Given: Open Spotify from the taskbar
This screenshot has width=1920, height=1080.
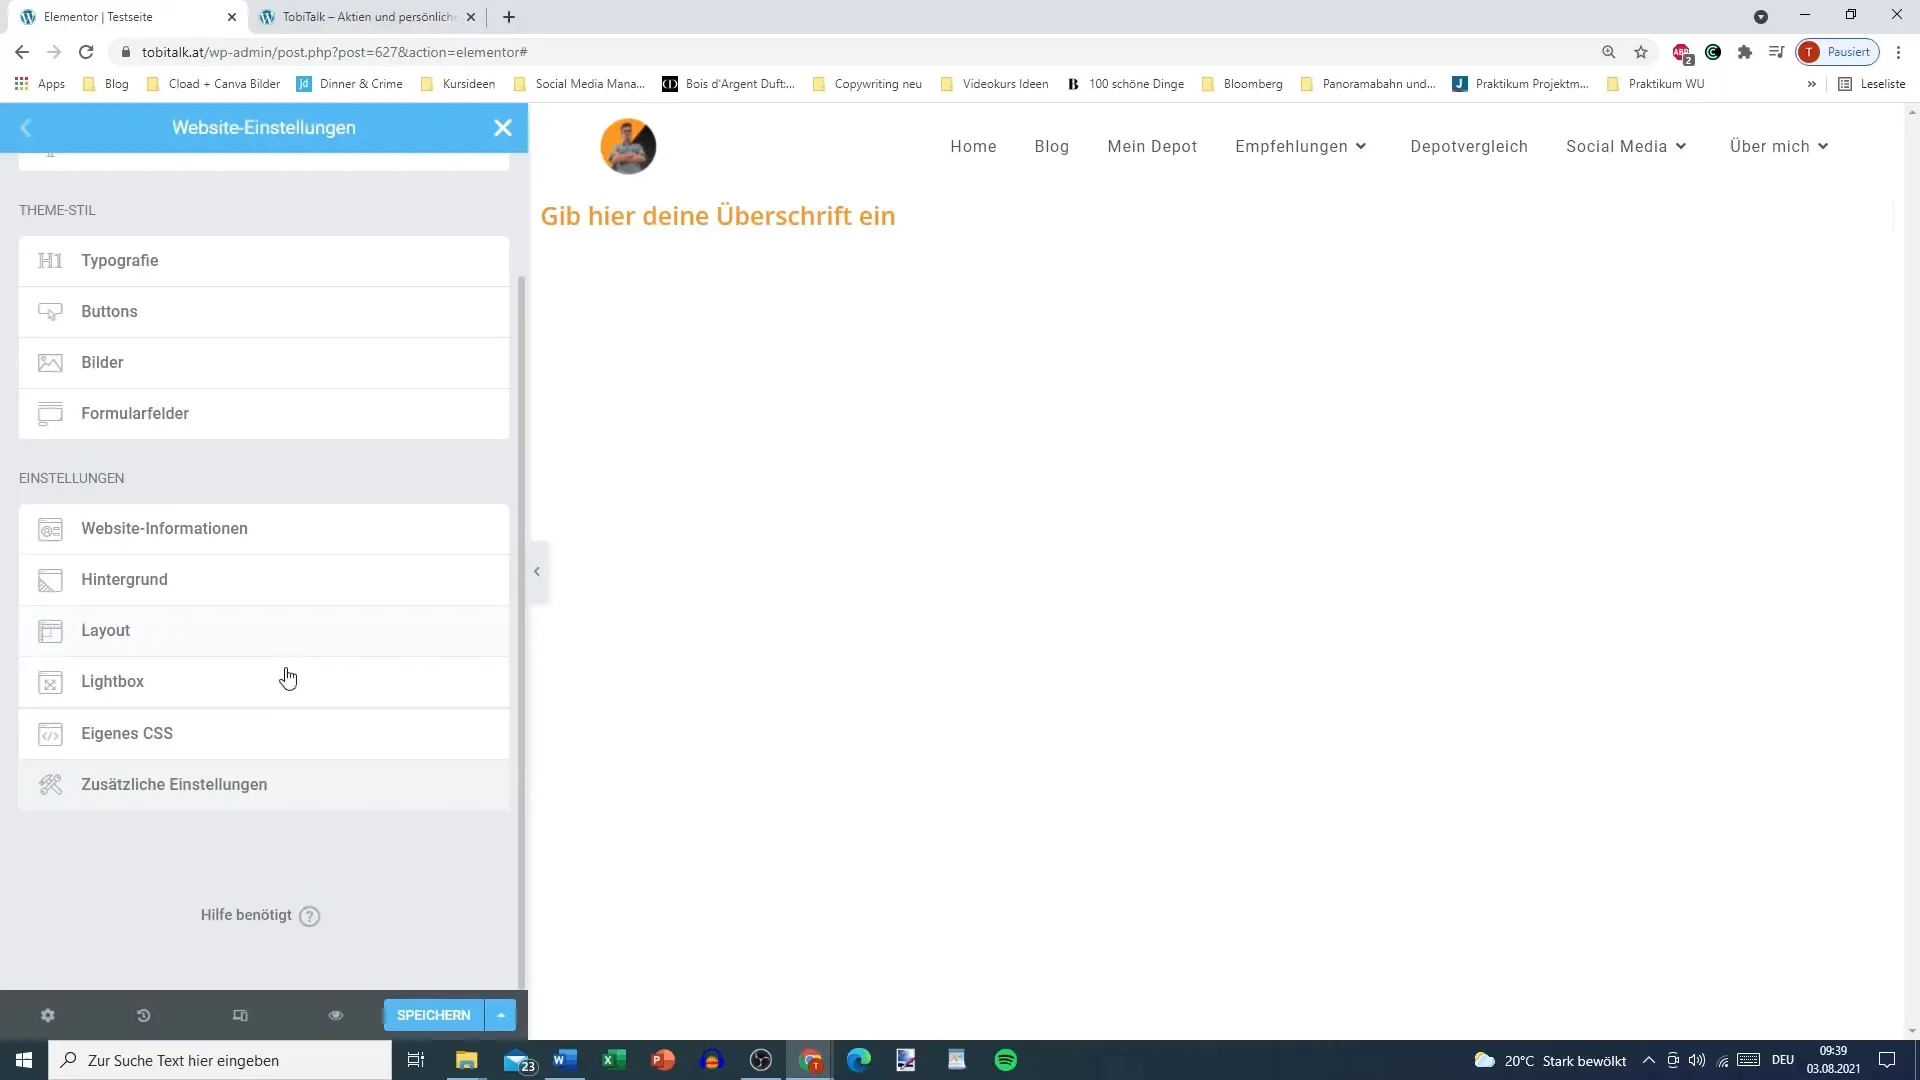Looking at the screenshot, I should 1006,1060.
